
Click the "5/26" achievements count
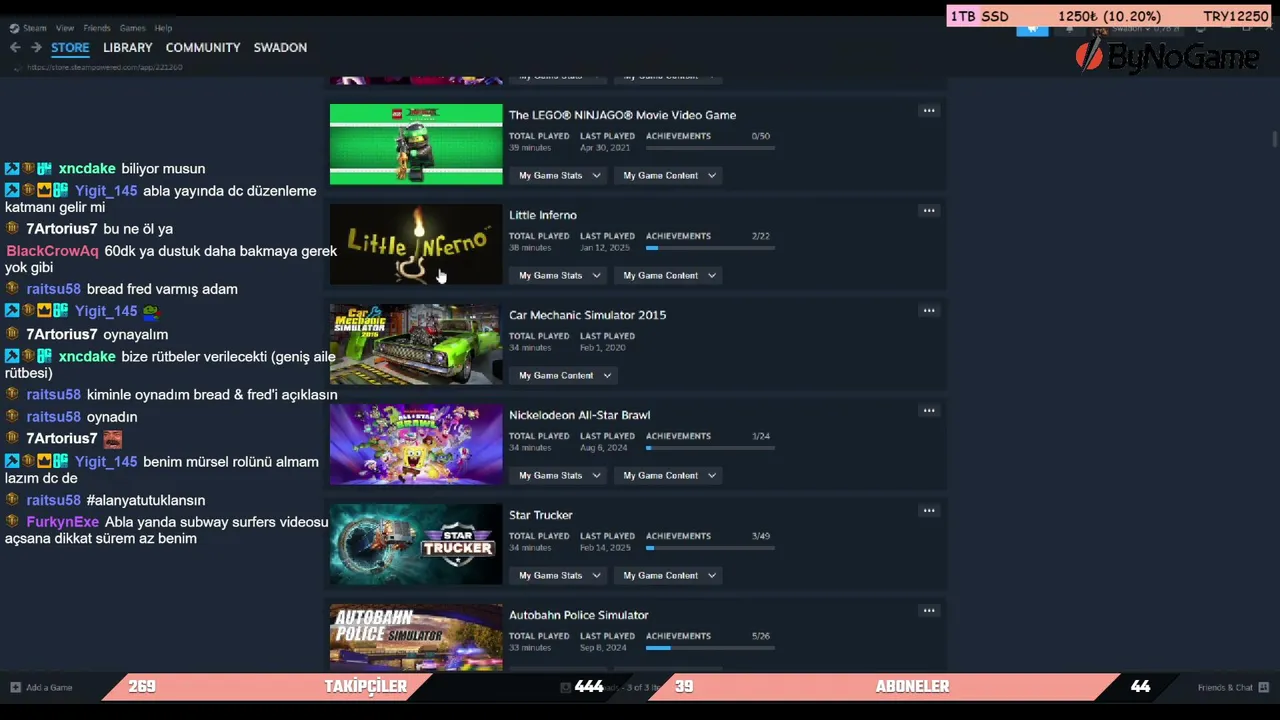tap(761, 636)
